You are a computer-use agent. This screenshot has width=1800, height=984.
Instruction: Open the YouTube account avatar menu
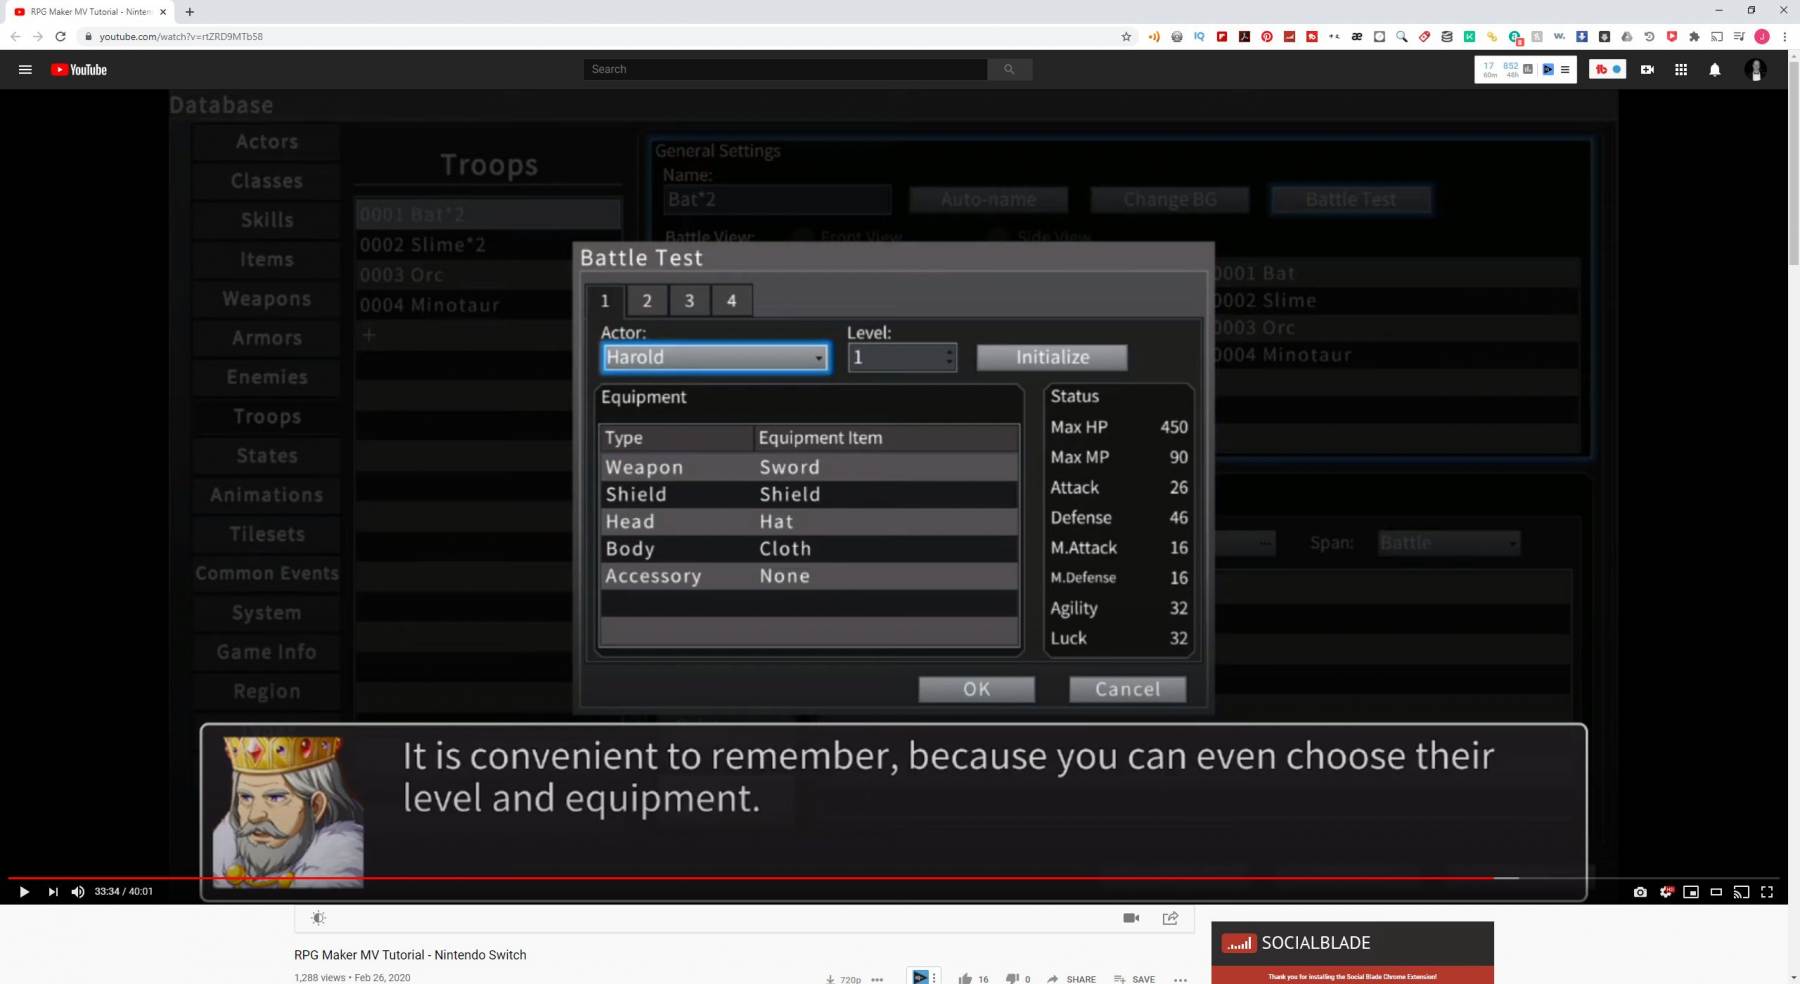click(1755, 69)
